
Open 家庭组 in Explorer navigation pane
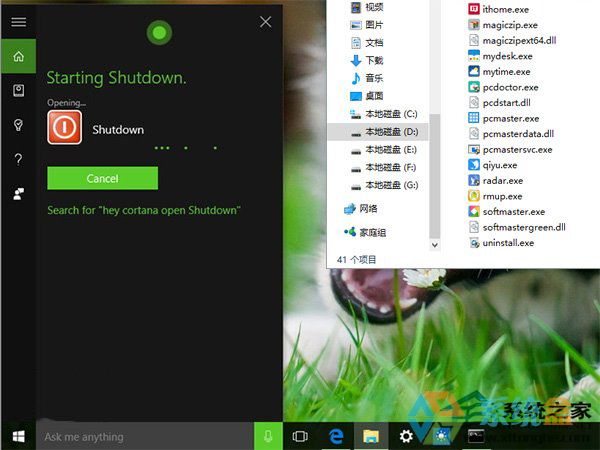[365, 232]
